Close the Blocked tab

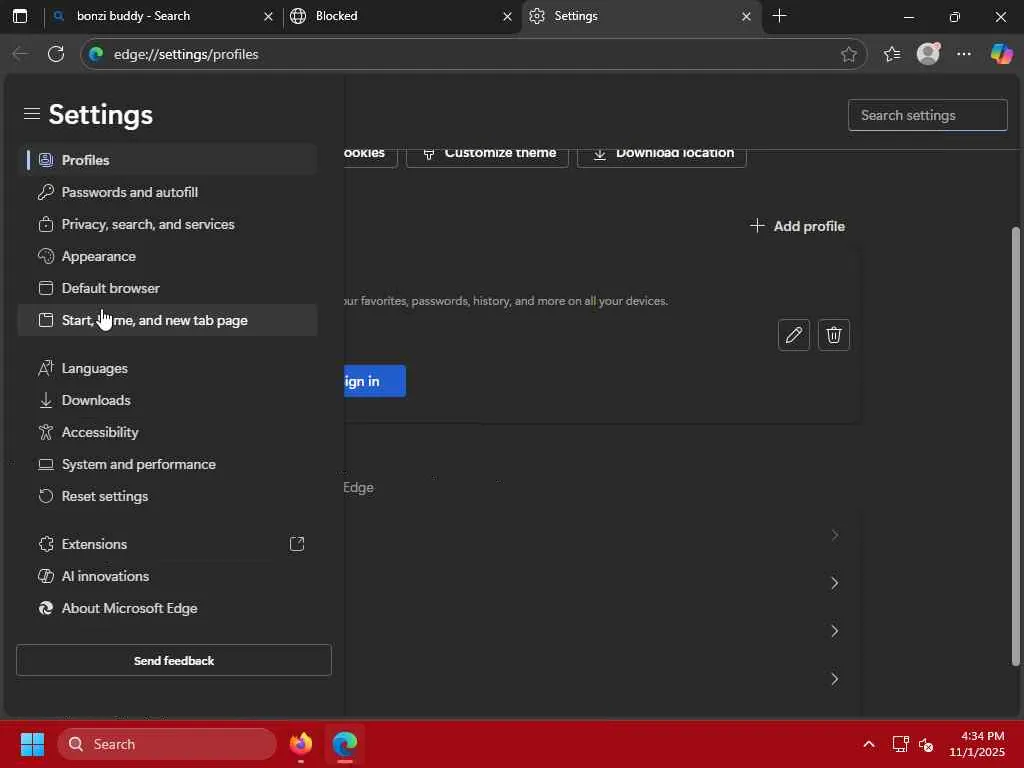(x=507, y=16)
